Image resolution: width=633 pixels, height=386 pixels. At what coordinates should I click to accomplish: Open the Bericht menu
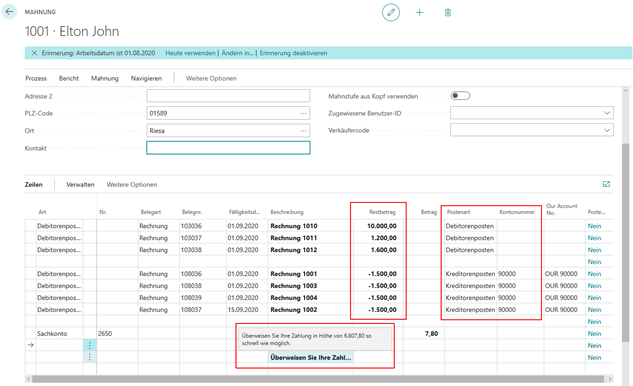coord(69,78)
